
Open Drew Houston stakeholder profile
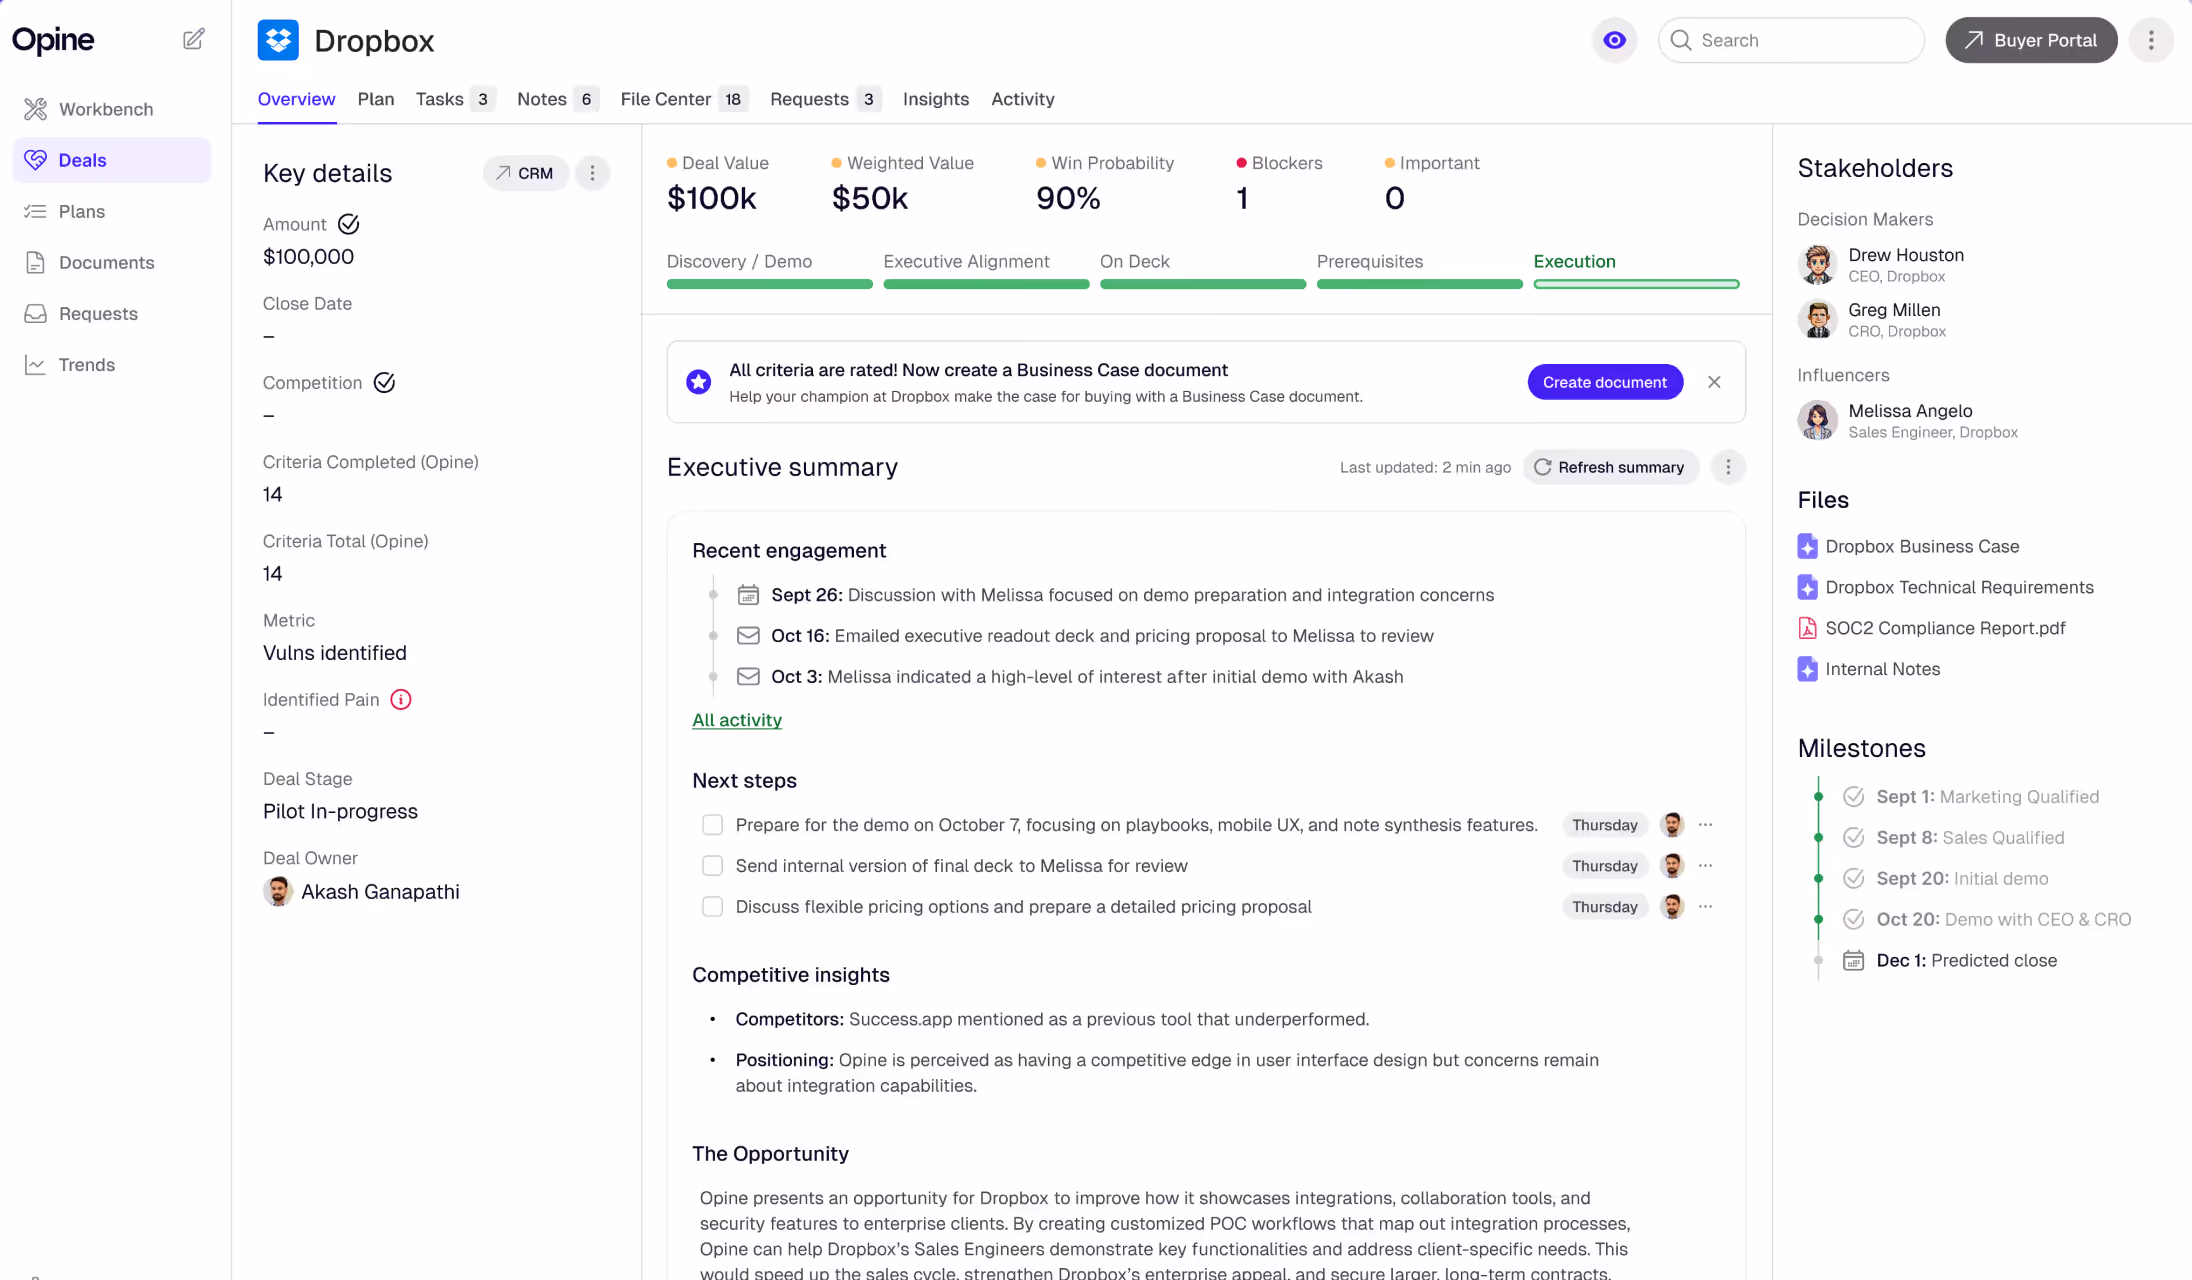(x=1881, y=265)
